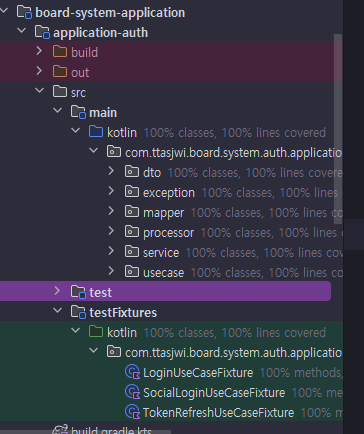364x434 pixels.
Task: Click the application-auth module folder icon
Action: [x=42, y=32]
